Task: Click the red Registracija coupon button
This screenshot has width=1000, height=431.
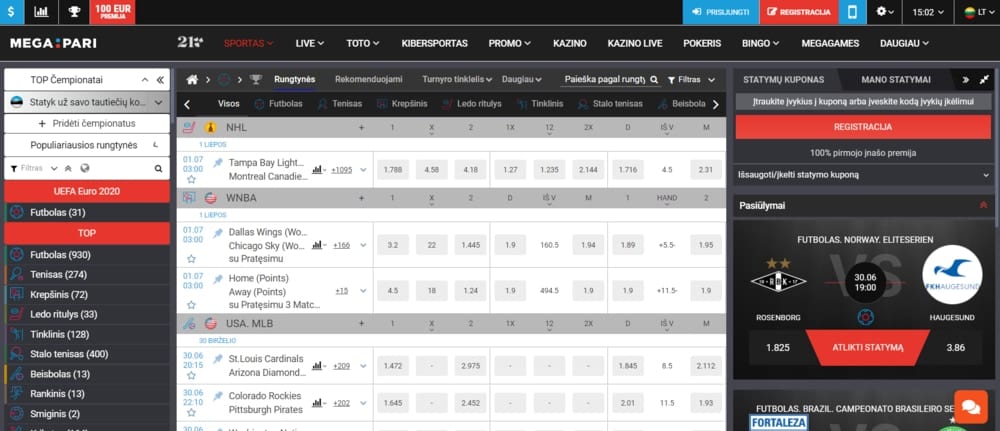Action: click(862, 127)
